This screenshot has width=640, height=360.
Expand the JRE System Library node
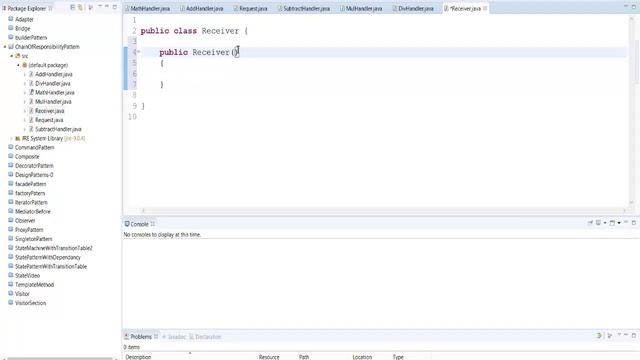click(12, 138)
